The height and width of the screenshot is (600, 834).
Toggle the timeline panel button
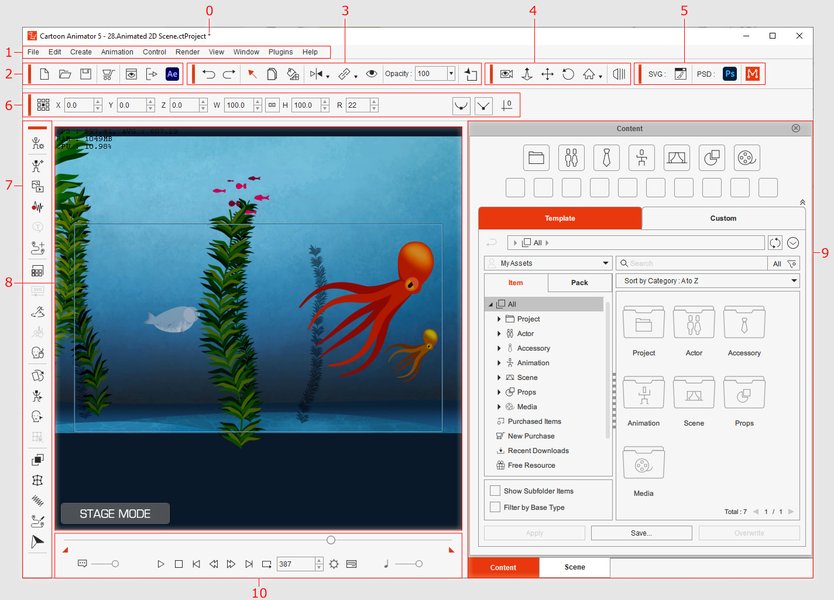click(352, 564)
